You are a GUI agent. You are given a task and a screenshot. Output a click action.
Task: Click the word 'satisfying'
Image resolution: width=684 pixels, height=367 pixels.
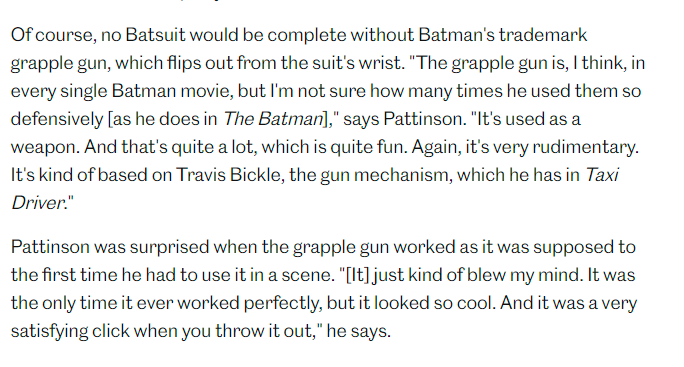[49, 331]
